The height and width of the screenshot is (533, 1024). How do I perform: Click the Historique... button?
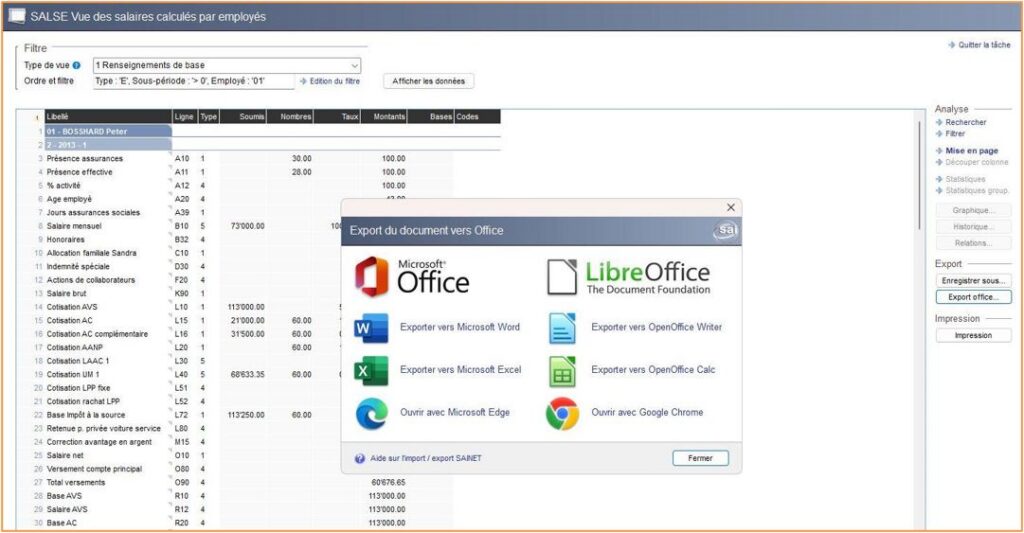point(973,227)
